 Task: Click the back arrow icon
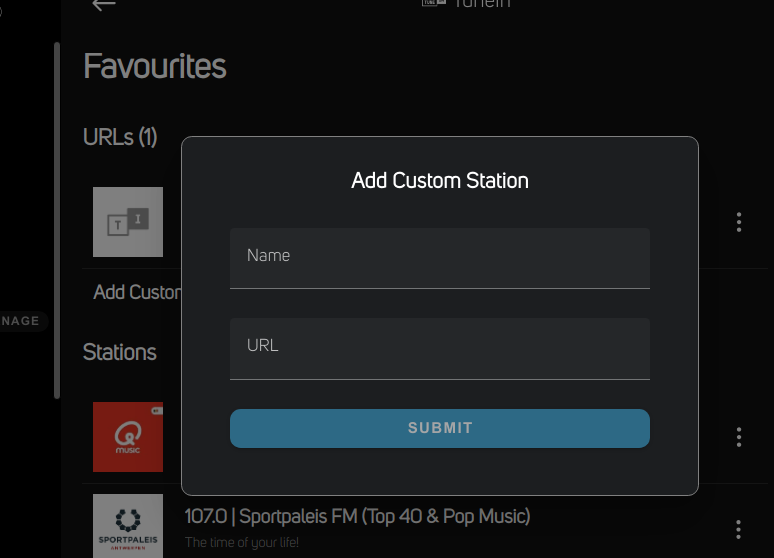(103, 4)
